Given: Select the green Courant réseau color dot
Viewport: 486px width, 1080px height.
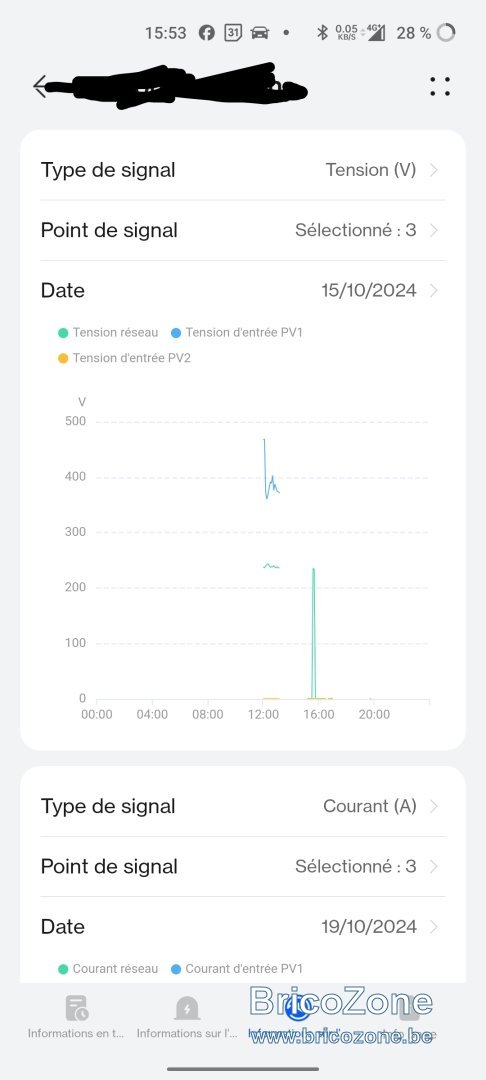Looking at the screenshot, I should pyautogui.click(x=63, y=969).
